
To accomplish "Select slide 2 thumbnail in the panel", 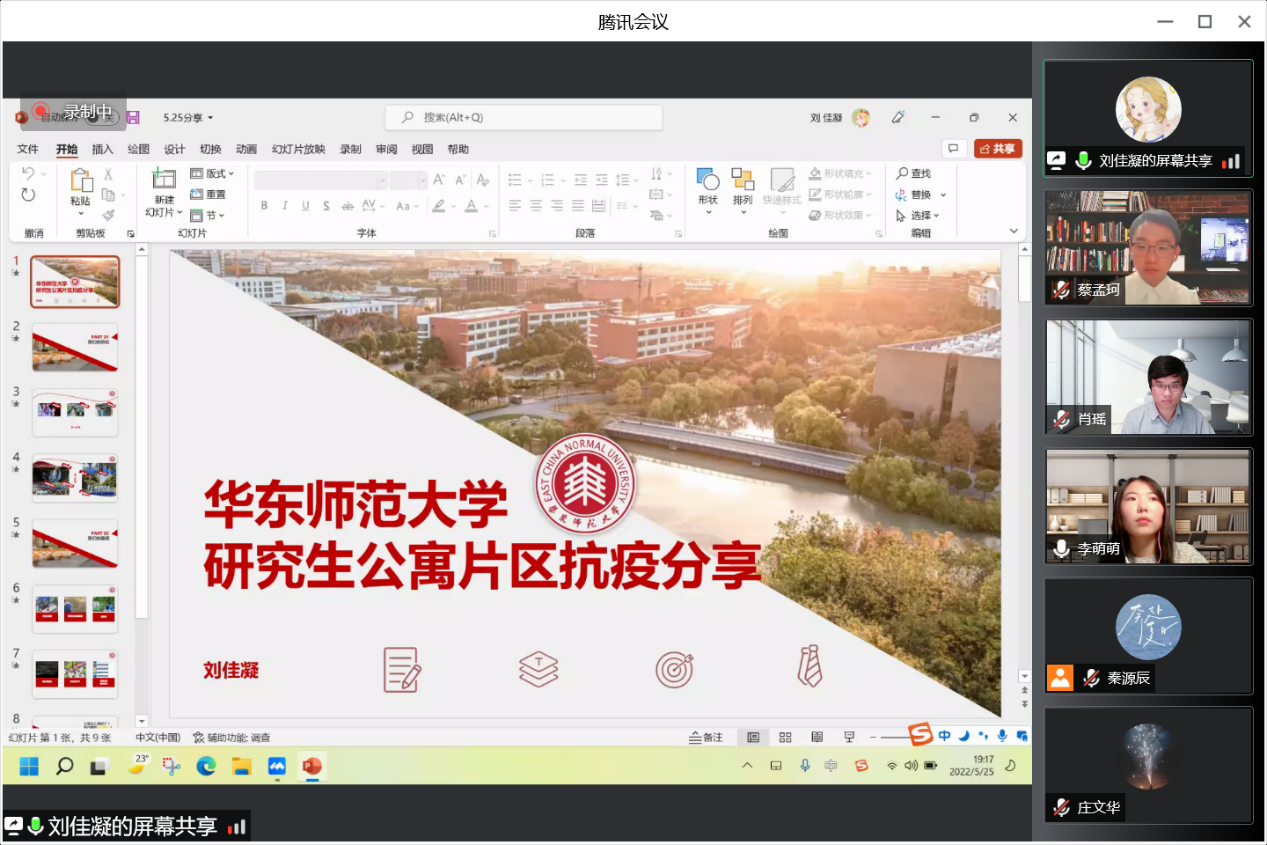I will (75, 347).
